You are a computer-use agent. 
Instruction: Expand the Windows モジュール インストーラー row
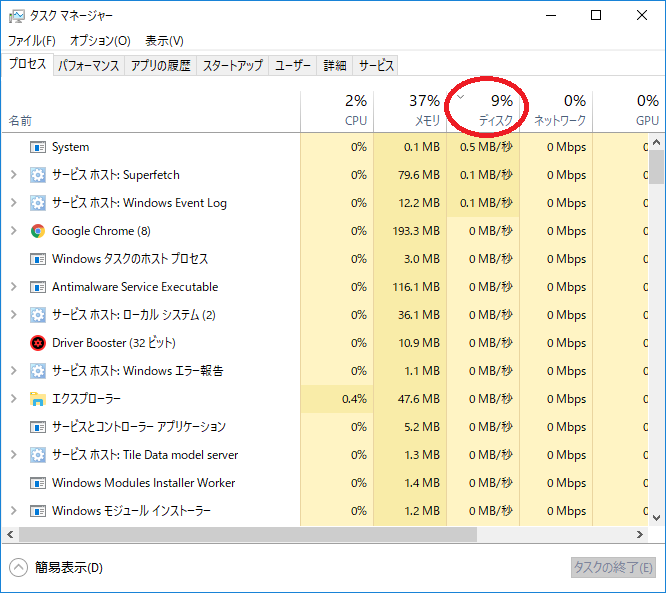(14, 511)
